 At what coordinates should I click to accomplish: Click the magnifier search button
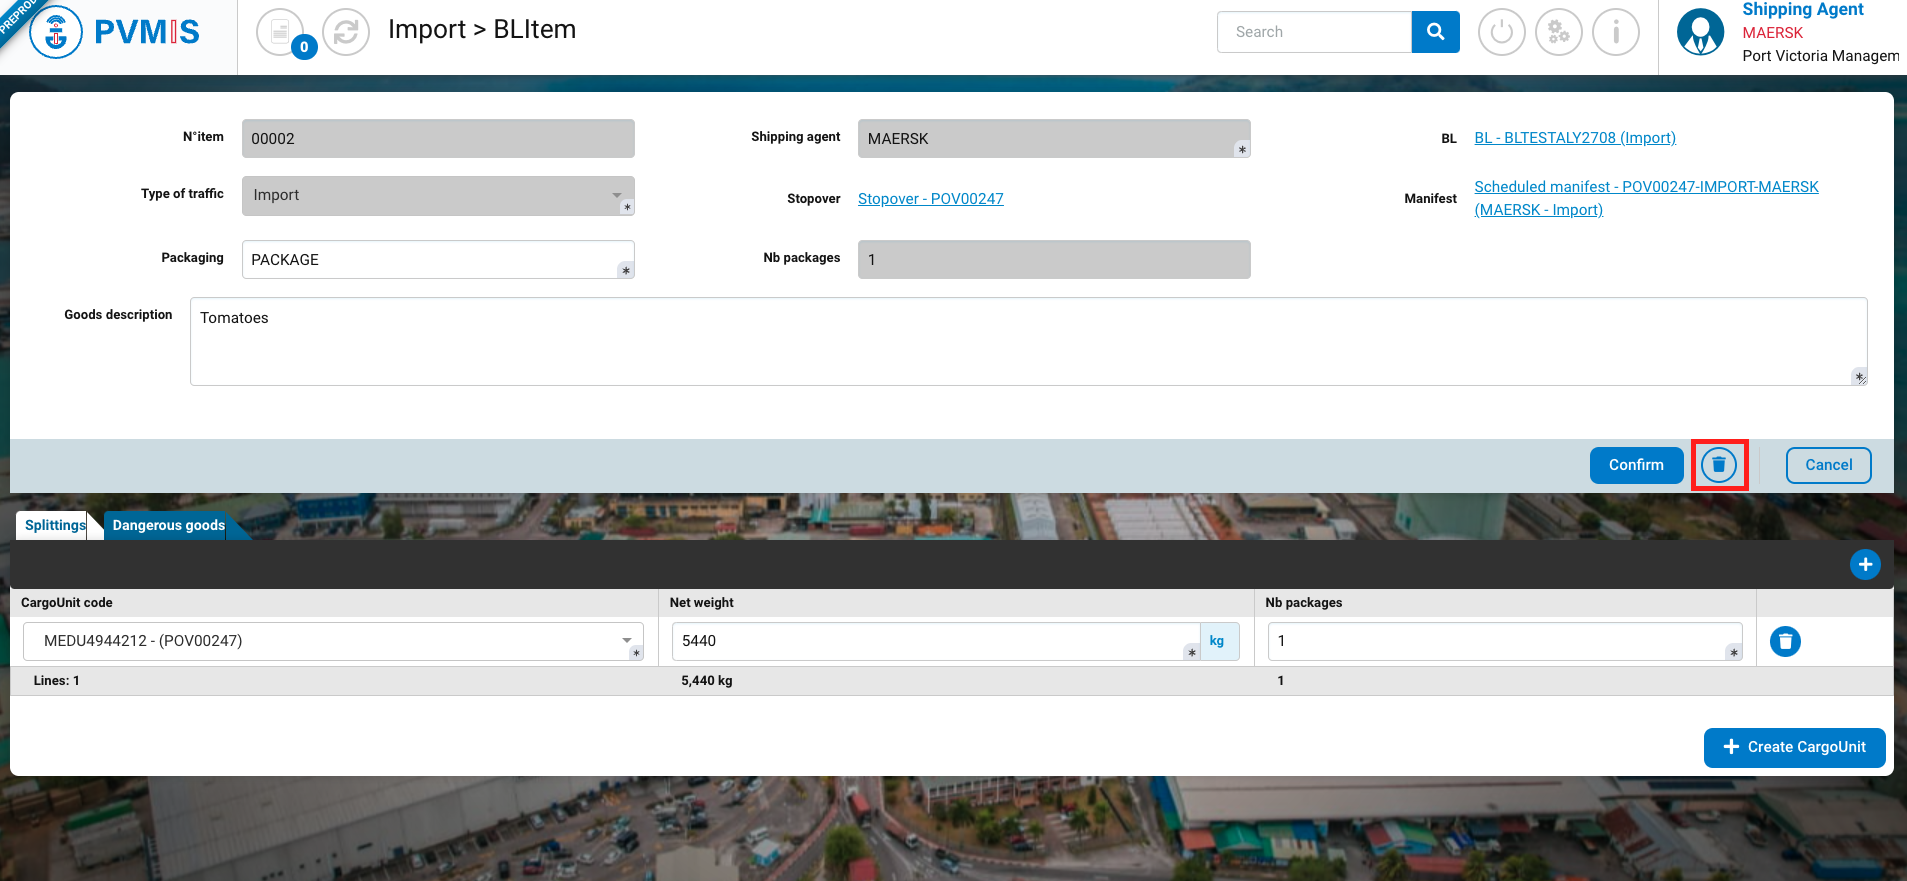coord(1435,32)
